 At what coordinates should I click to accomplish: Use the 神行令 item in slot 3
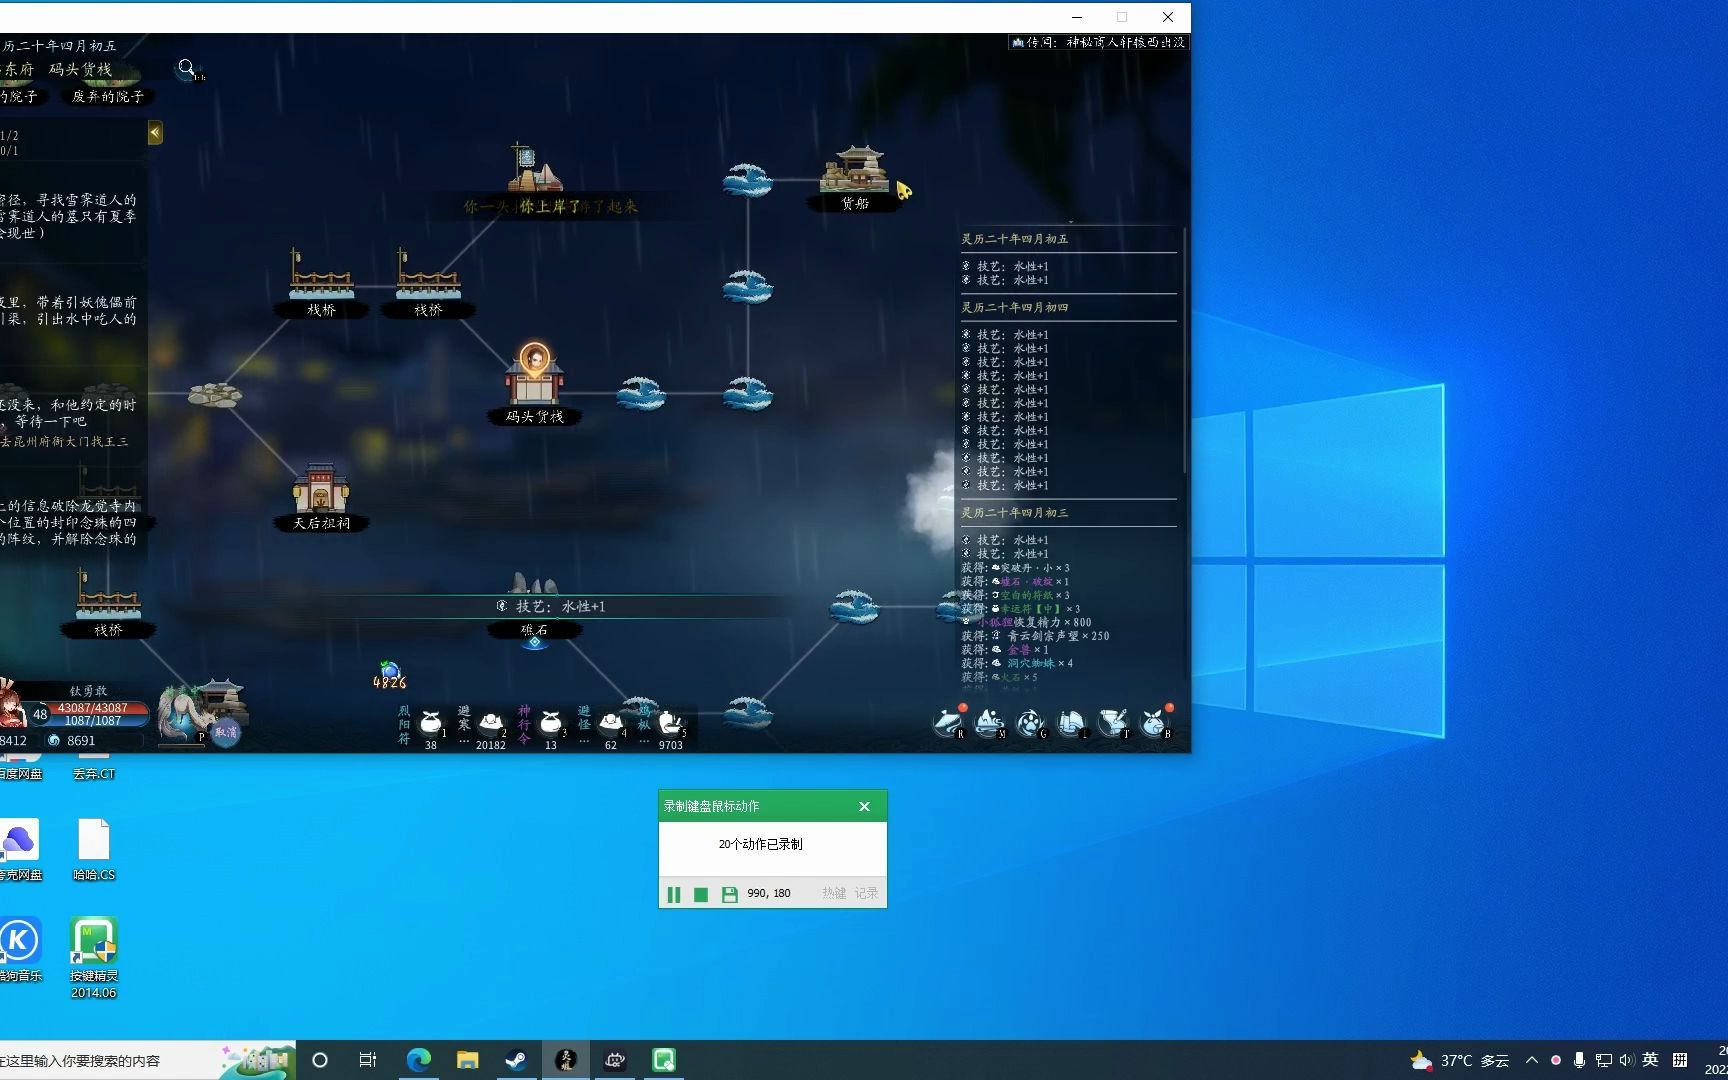tap(551, 723)
